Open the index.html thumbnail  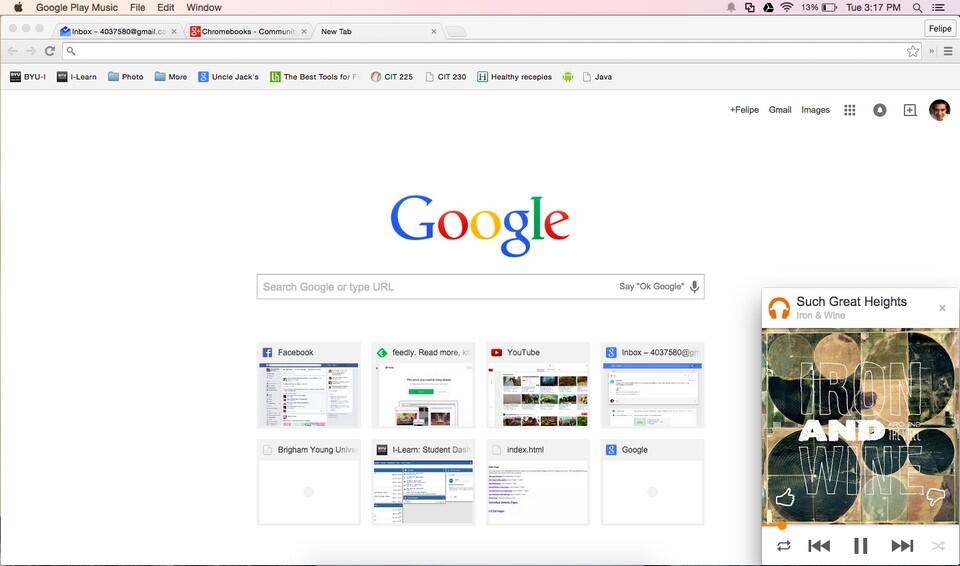[538, 482]
